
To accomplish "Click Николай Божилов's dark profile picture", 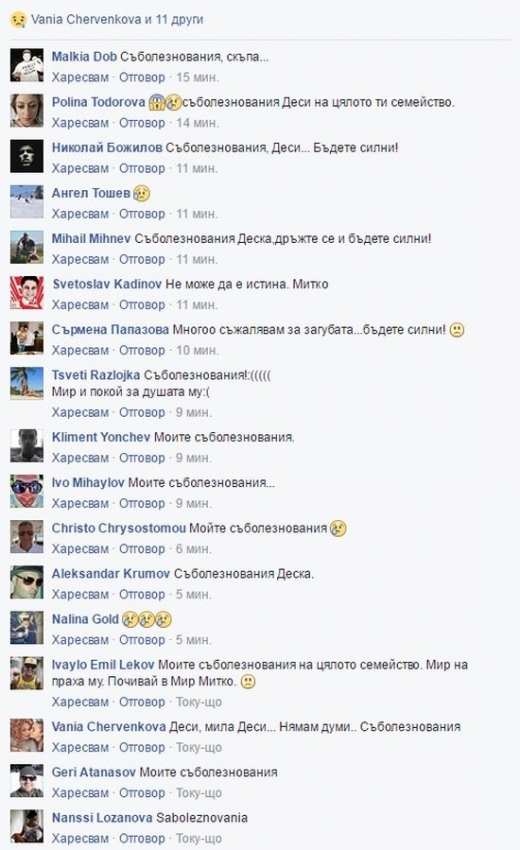I will [x=27, y=156].
